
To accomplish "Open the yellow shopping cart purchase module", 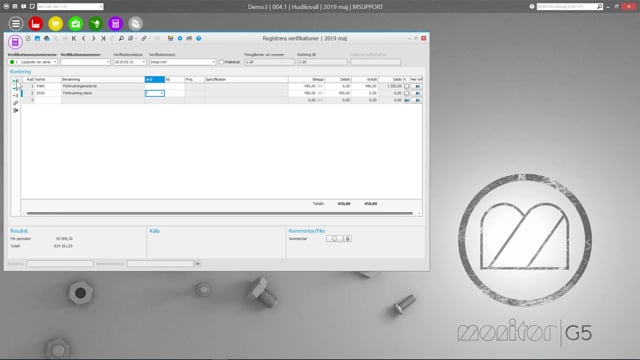I will click(56, 24).
